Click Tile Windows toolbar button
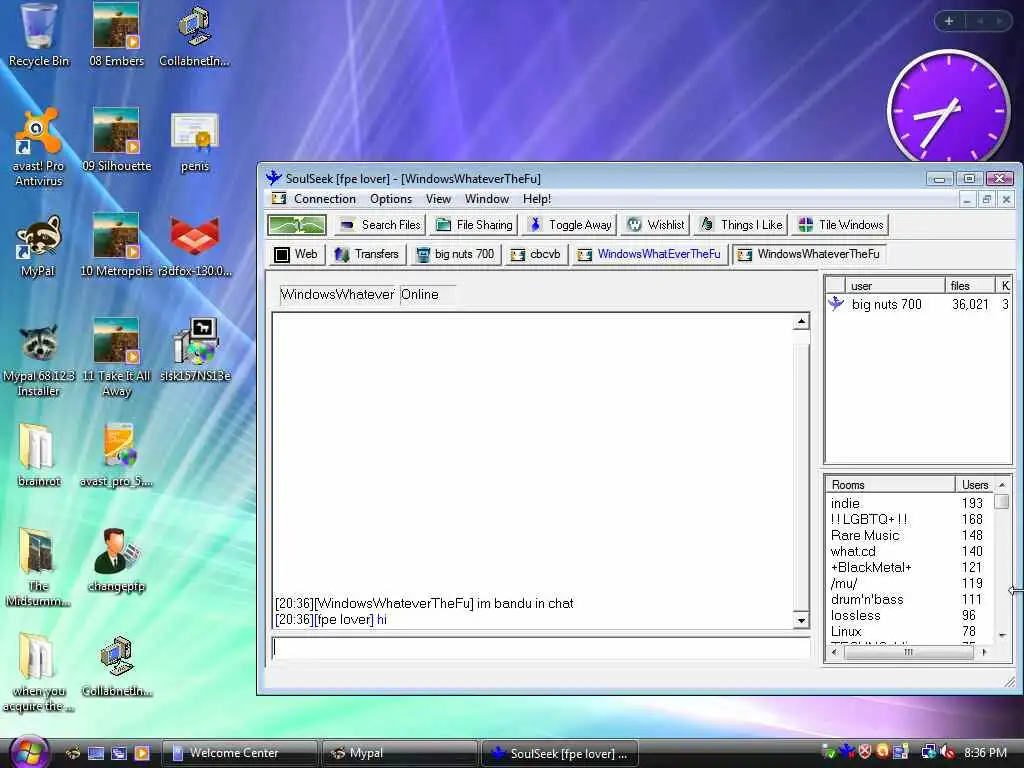The image size is (1024, 768). 840,225
